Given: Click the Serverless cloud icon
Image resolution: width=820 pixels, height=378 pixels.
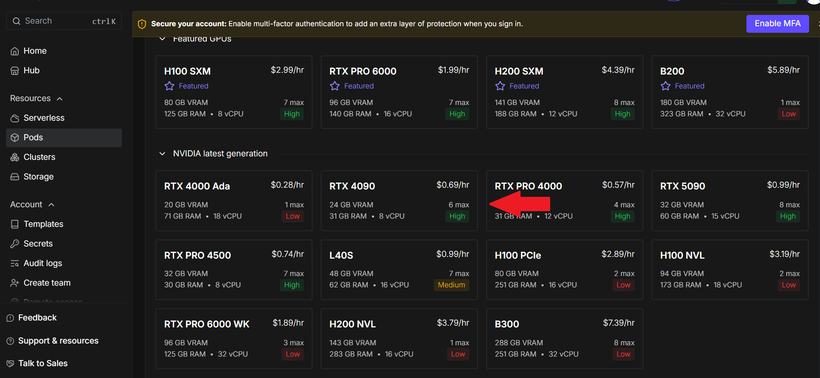Looking at the screenshot, I should coord(15,118).
